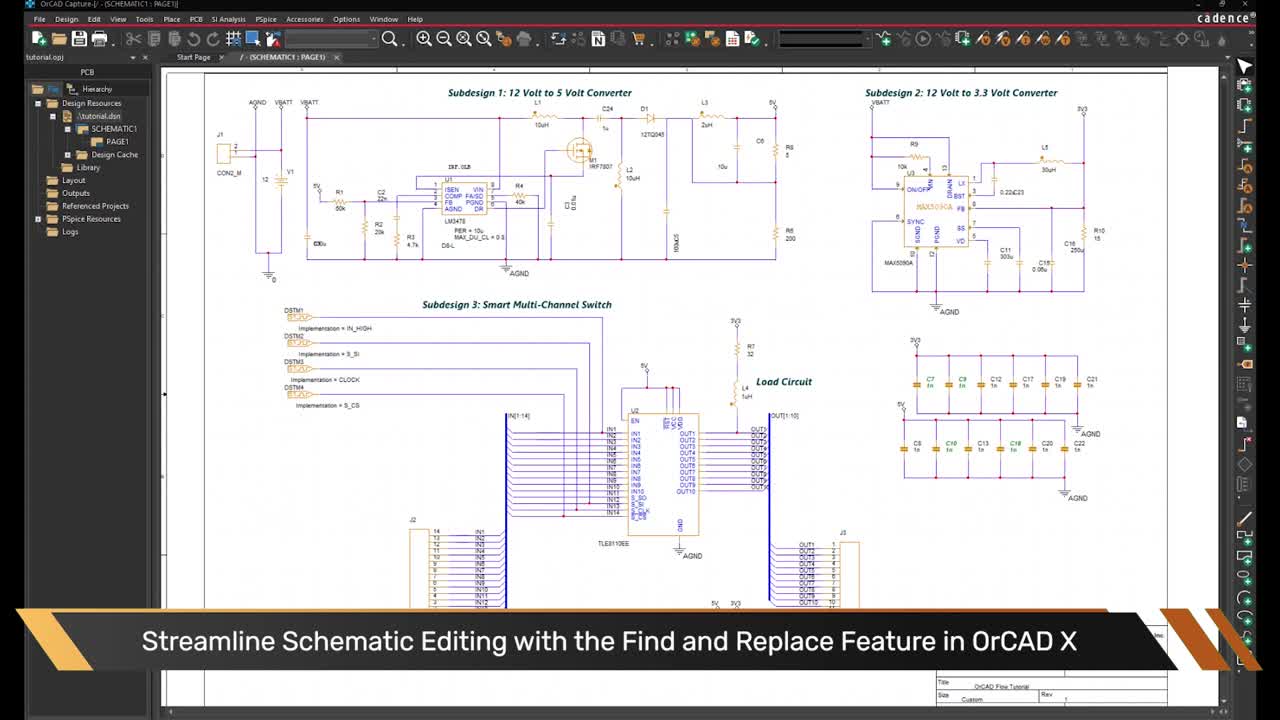This screenshot has width=1280, height=720.
Task: Click the search text input field
Action: [331, 39]
